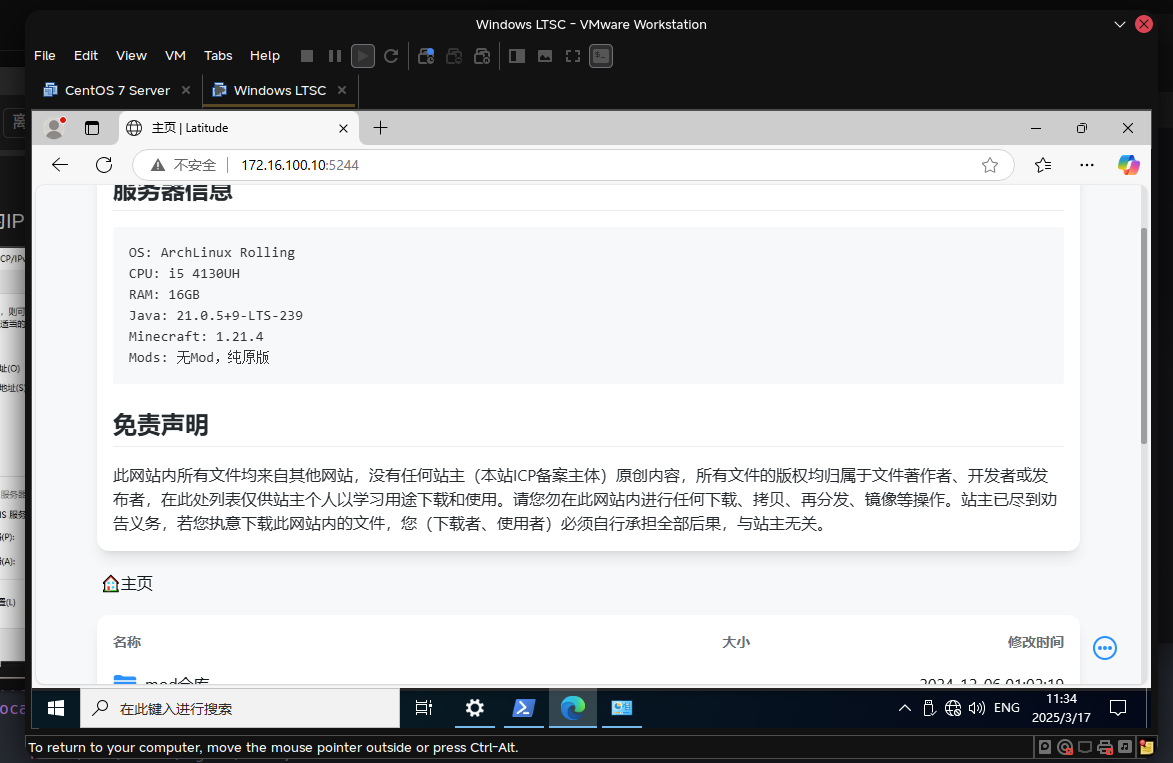The height and width of the screenshot is (763, 1173).
Task: Open Edge's Settings and more menu
Action: (1086, 165)
